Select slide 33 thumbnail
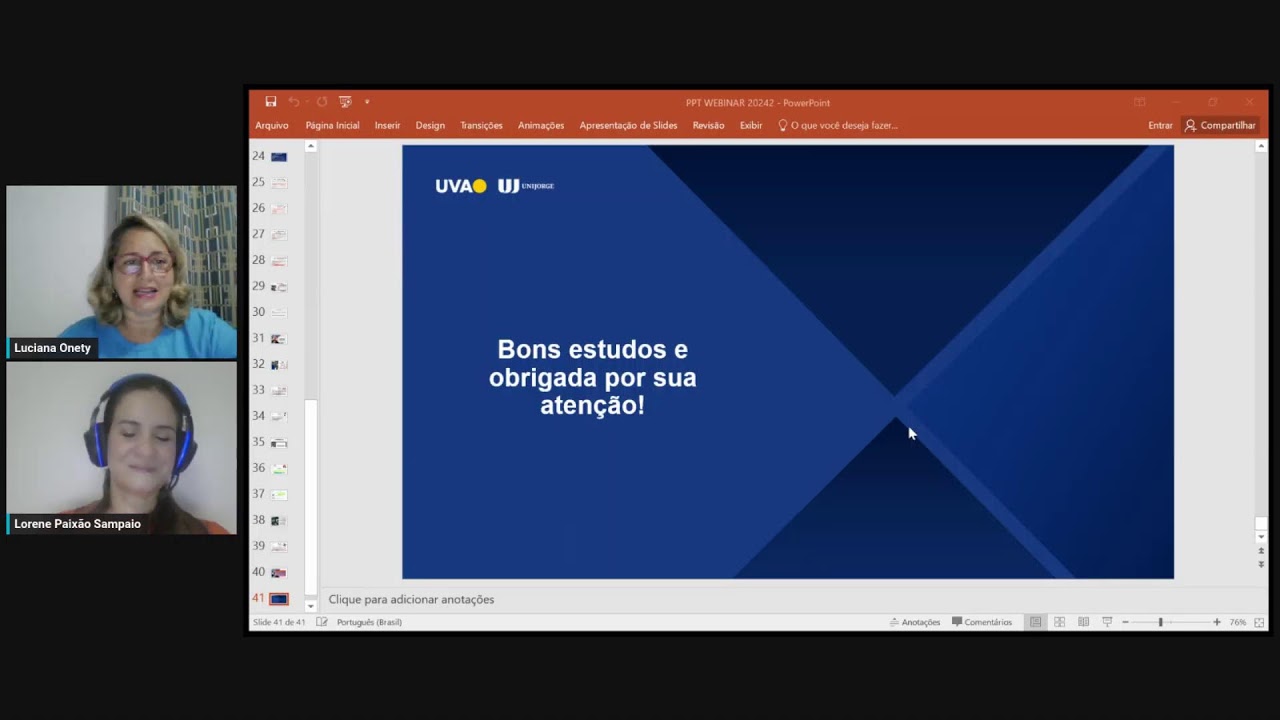1280x720 pixels. 279,391
